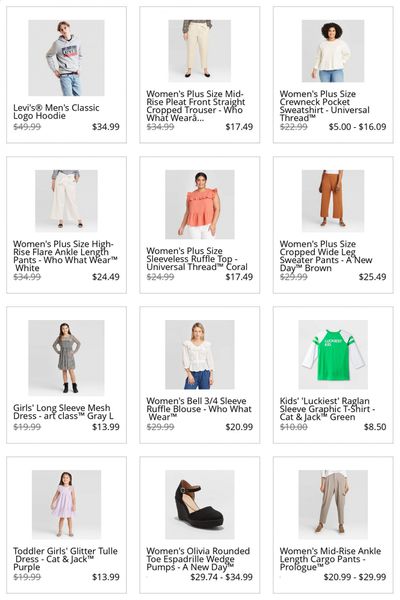Open the Girls' Long Sleeve Mesh Dress title
Screen dimensions: 400x600
63,412
